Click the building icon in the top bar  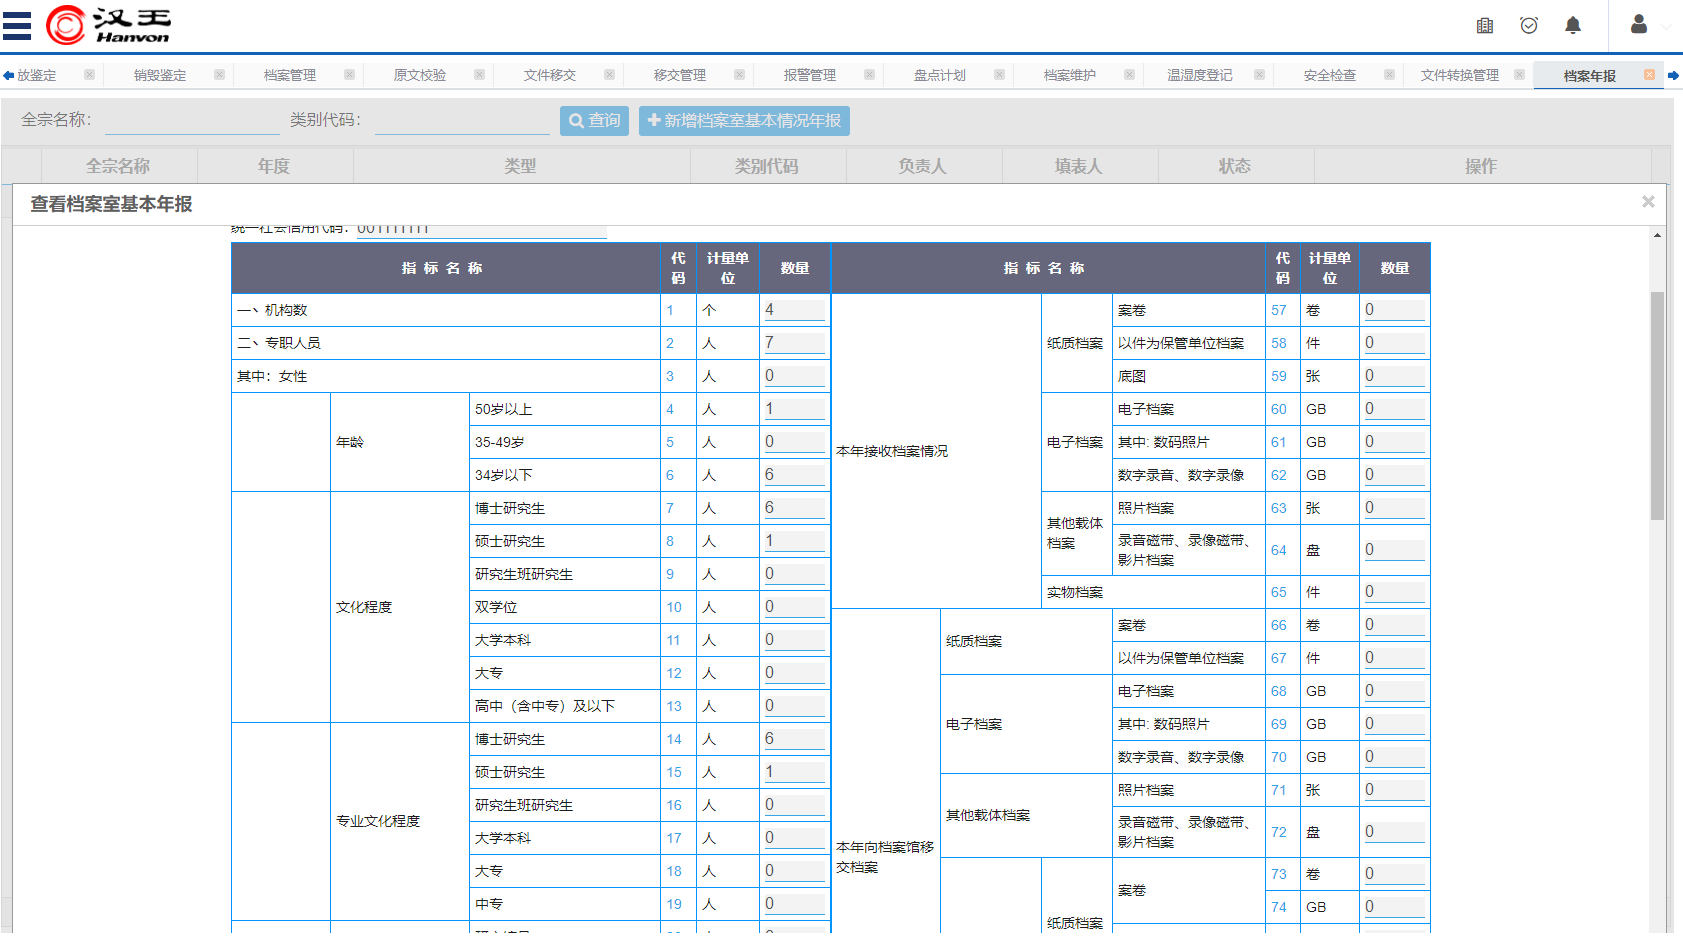coord(1485,25)
